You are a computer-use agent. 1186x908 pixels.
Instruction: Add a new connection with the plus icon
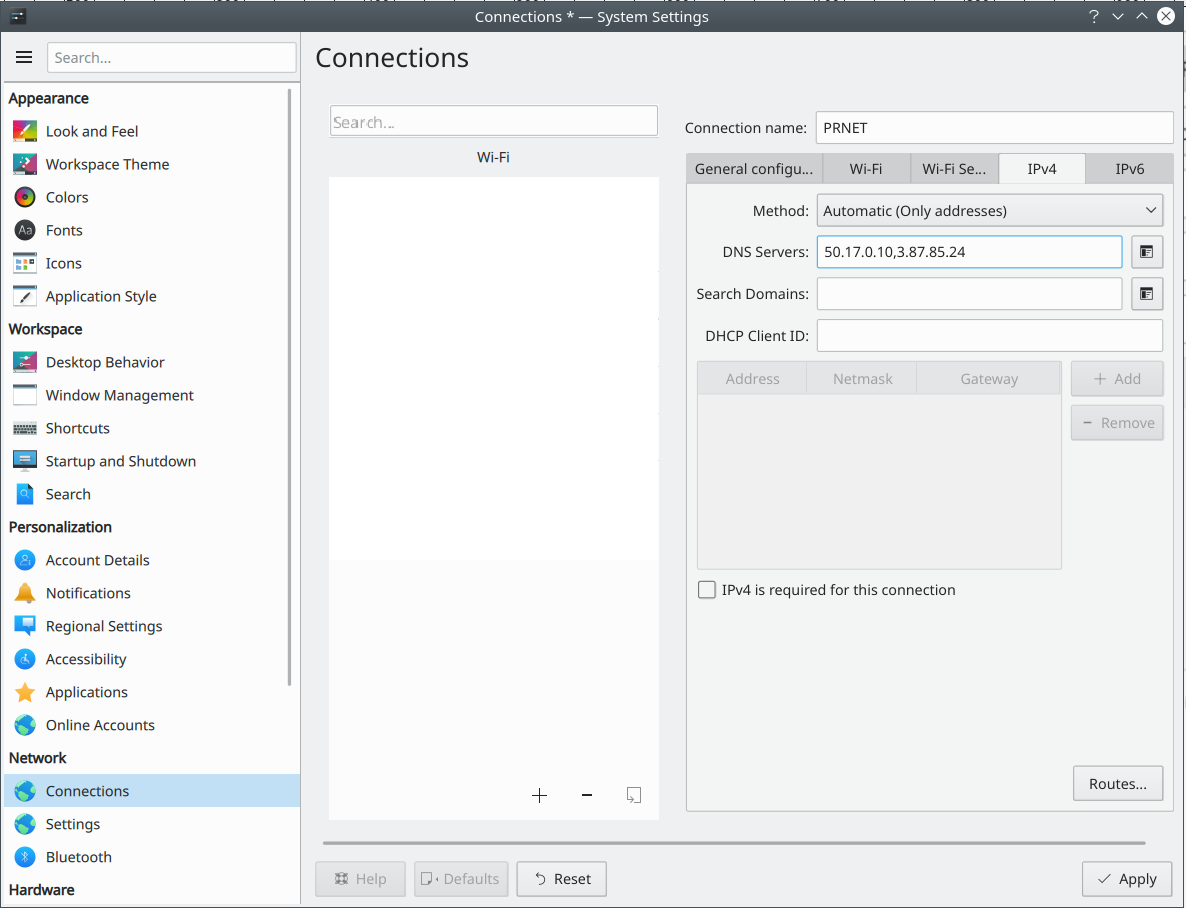point(540,795)
